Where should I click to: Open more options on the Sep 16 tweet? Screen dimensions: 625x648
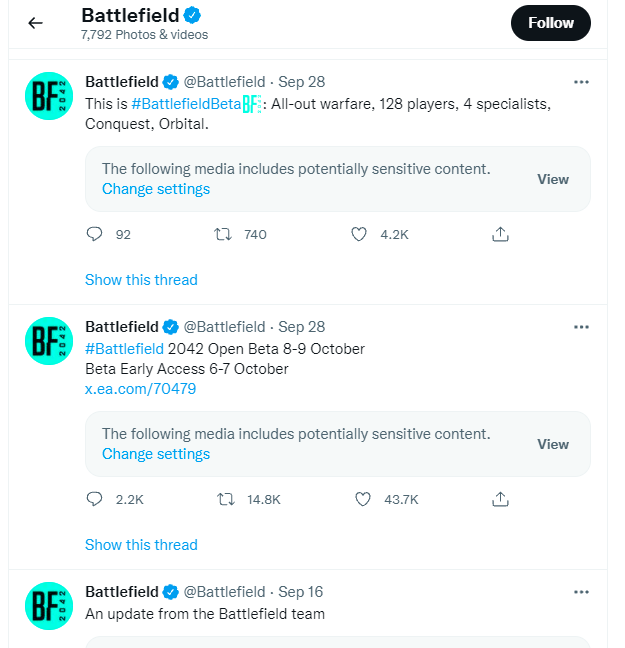click(581, 592)
